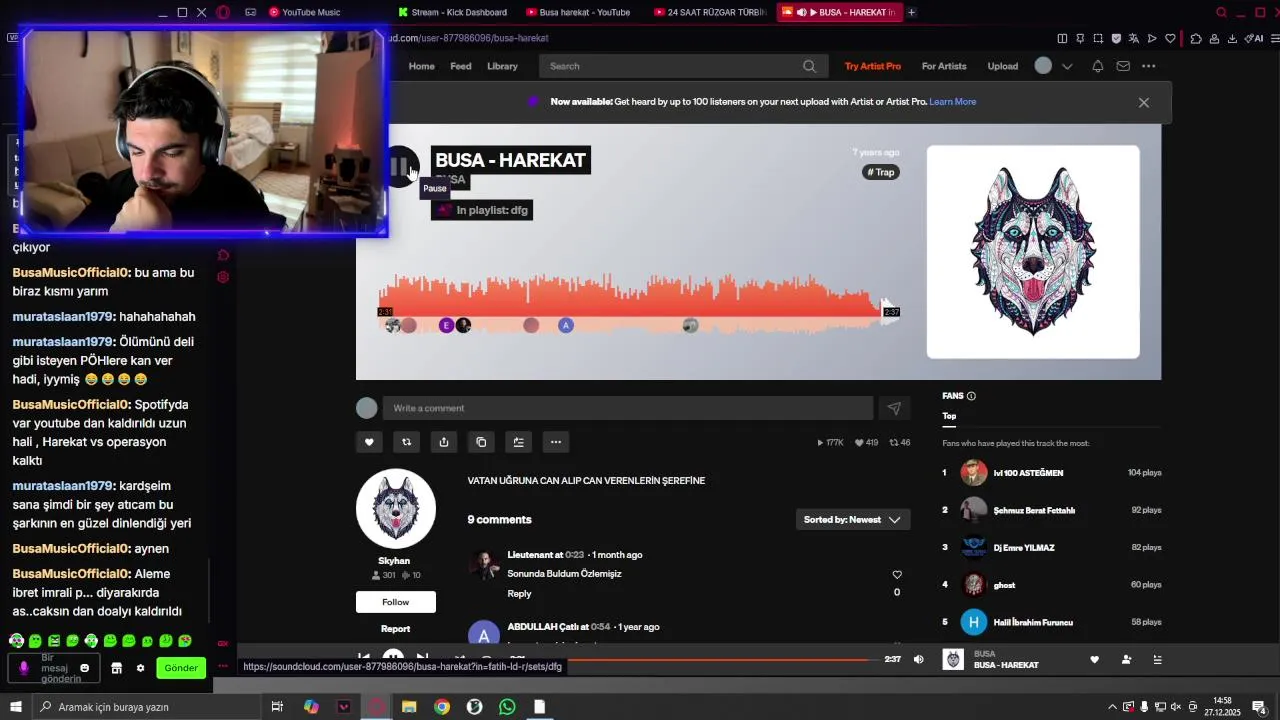Reply to Lieutenant's comment
Viewport: 1280px width, 720px height.
click(x=519, y=594)
